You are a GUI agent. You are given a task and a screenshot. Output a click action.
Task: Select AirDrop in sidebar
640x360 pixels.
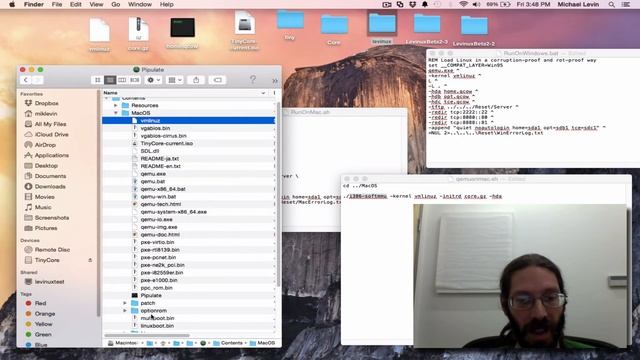pos(45,145)
